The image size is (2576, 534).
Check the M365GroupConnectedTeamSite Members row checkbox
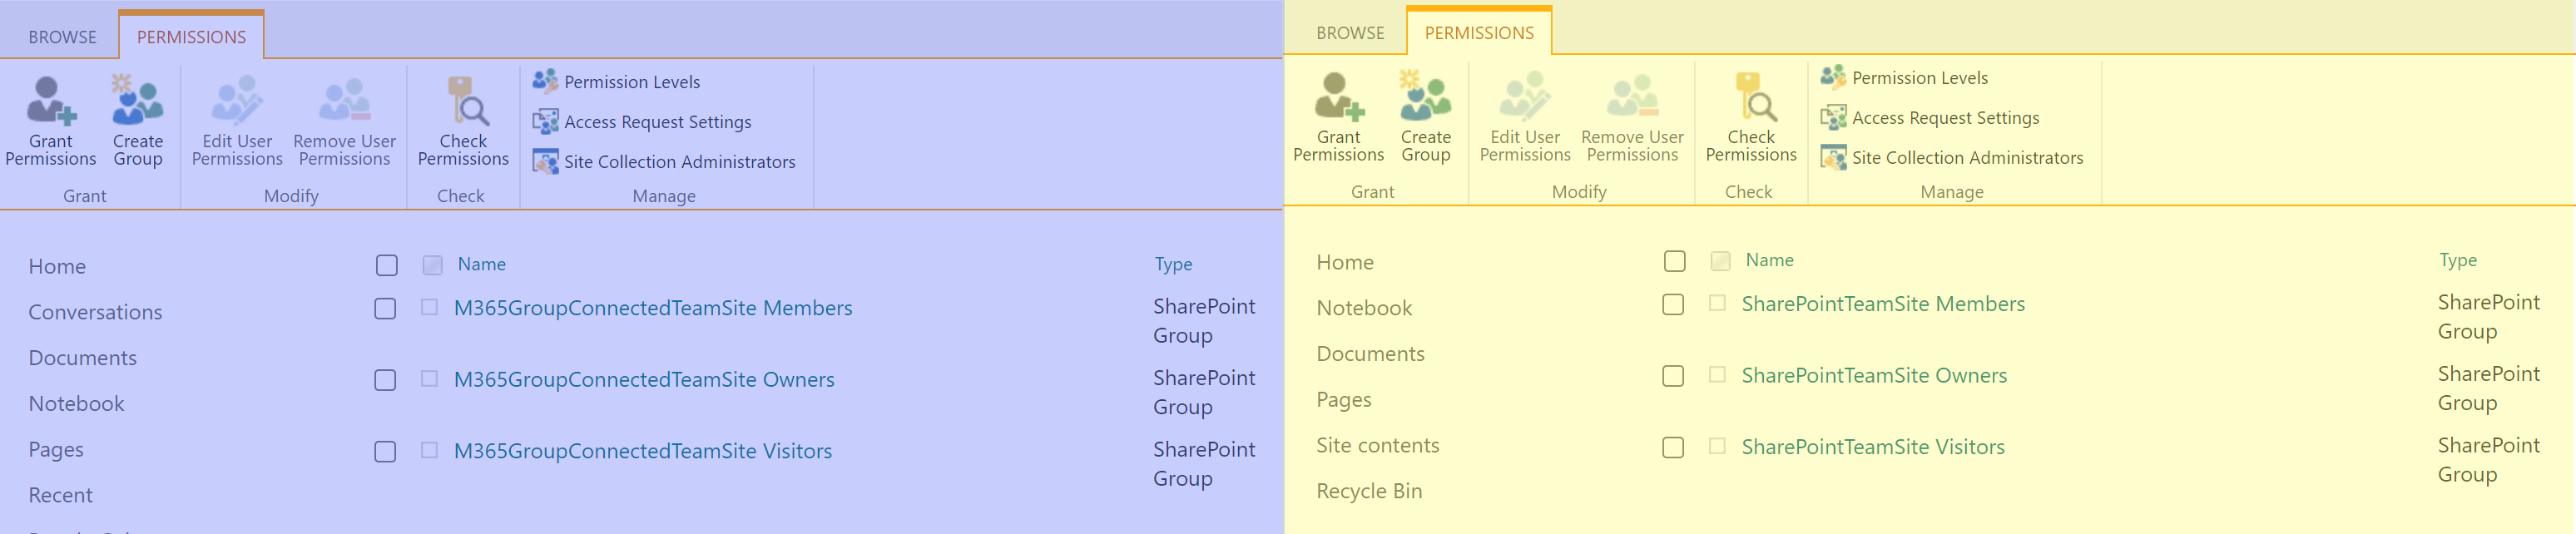[x=385, y=309]
